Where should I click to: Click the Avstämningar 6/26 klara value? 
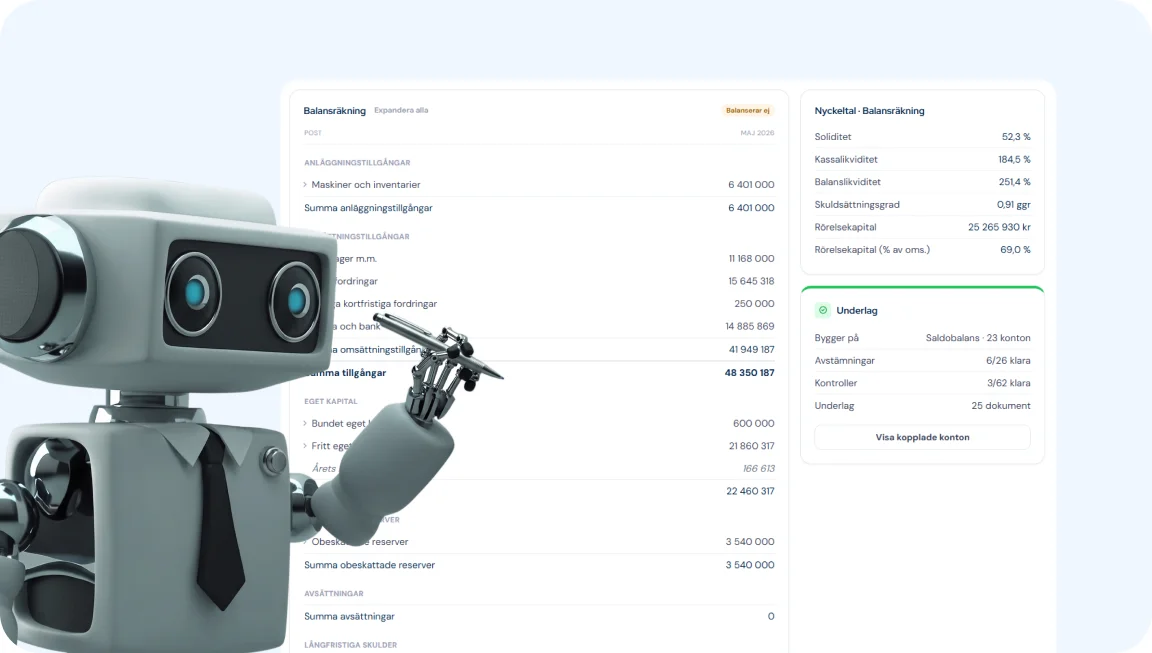1008,361
